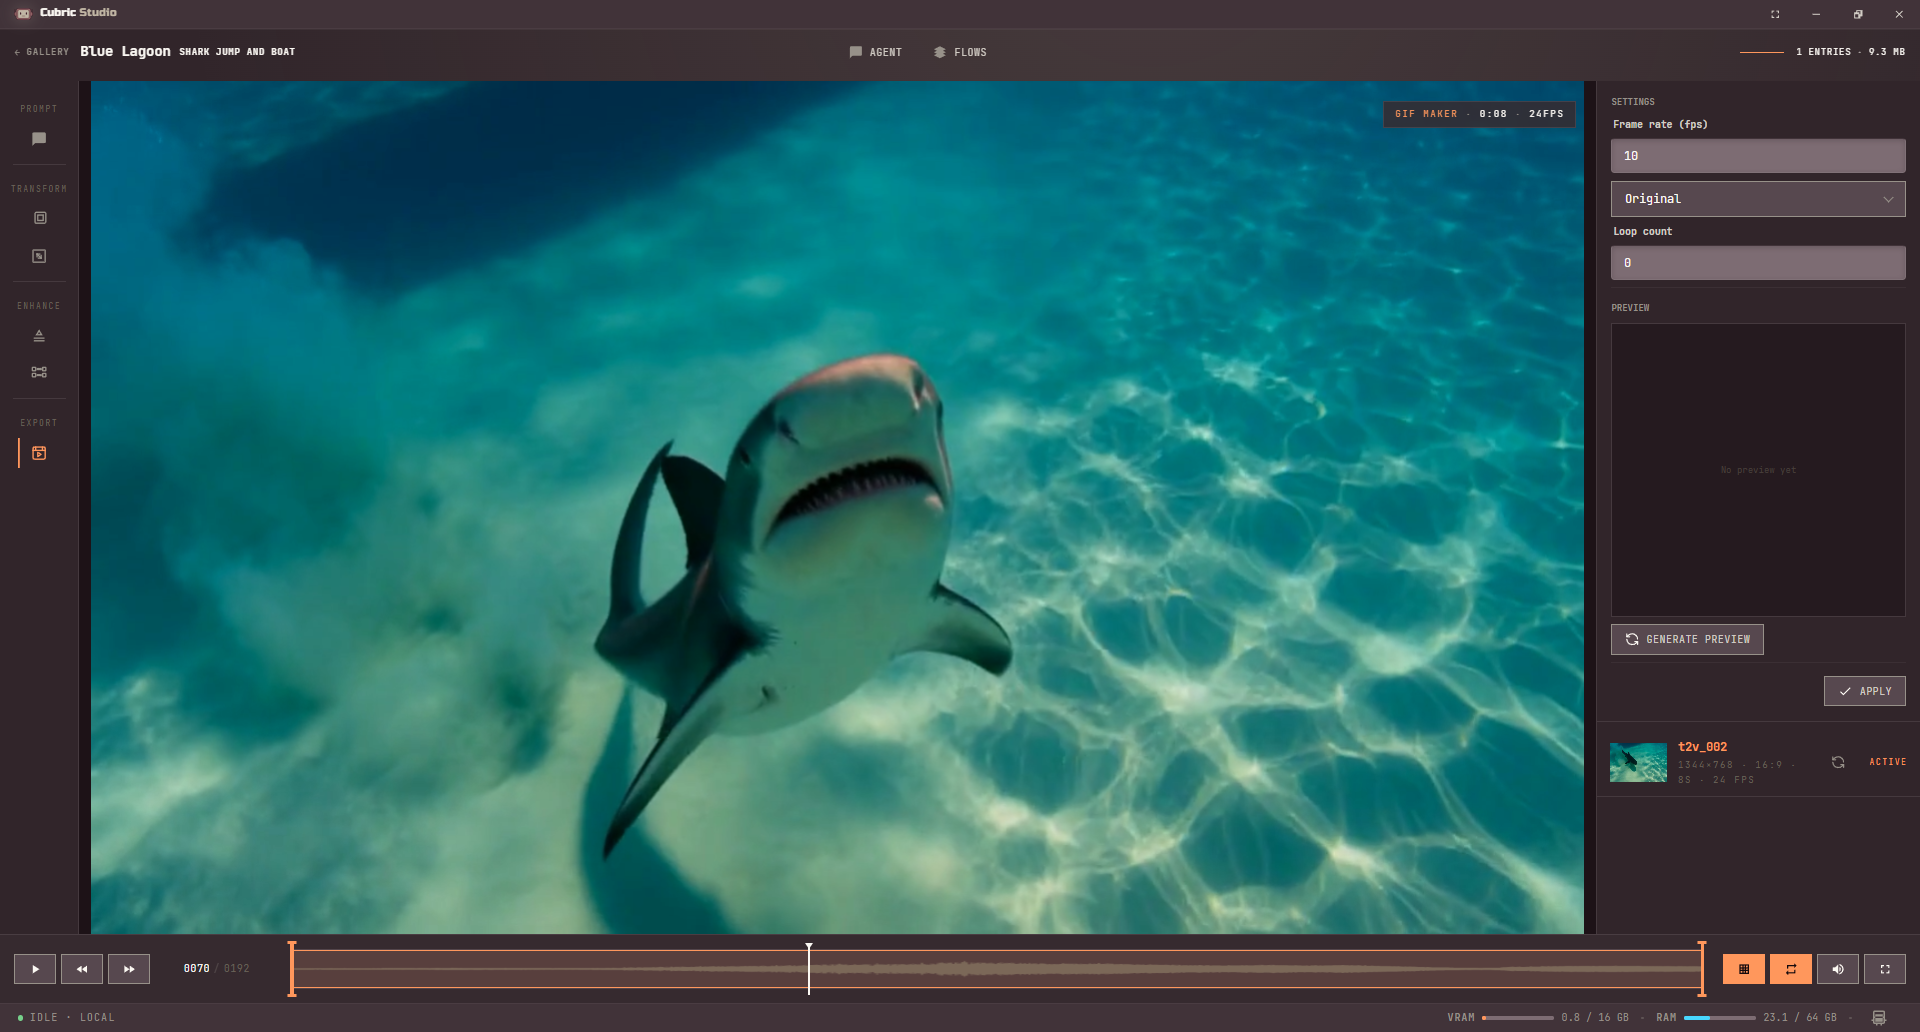Click the IDLE · LOCAL status indicator
This screenshot has width=1920, height=1032.
point(66,1018)
